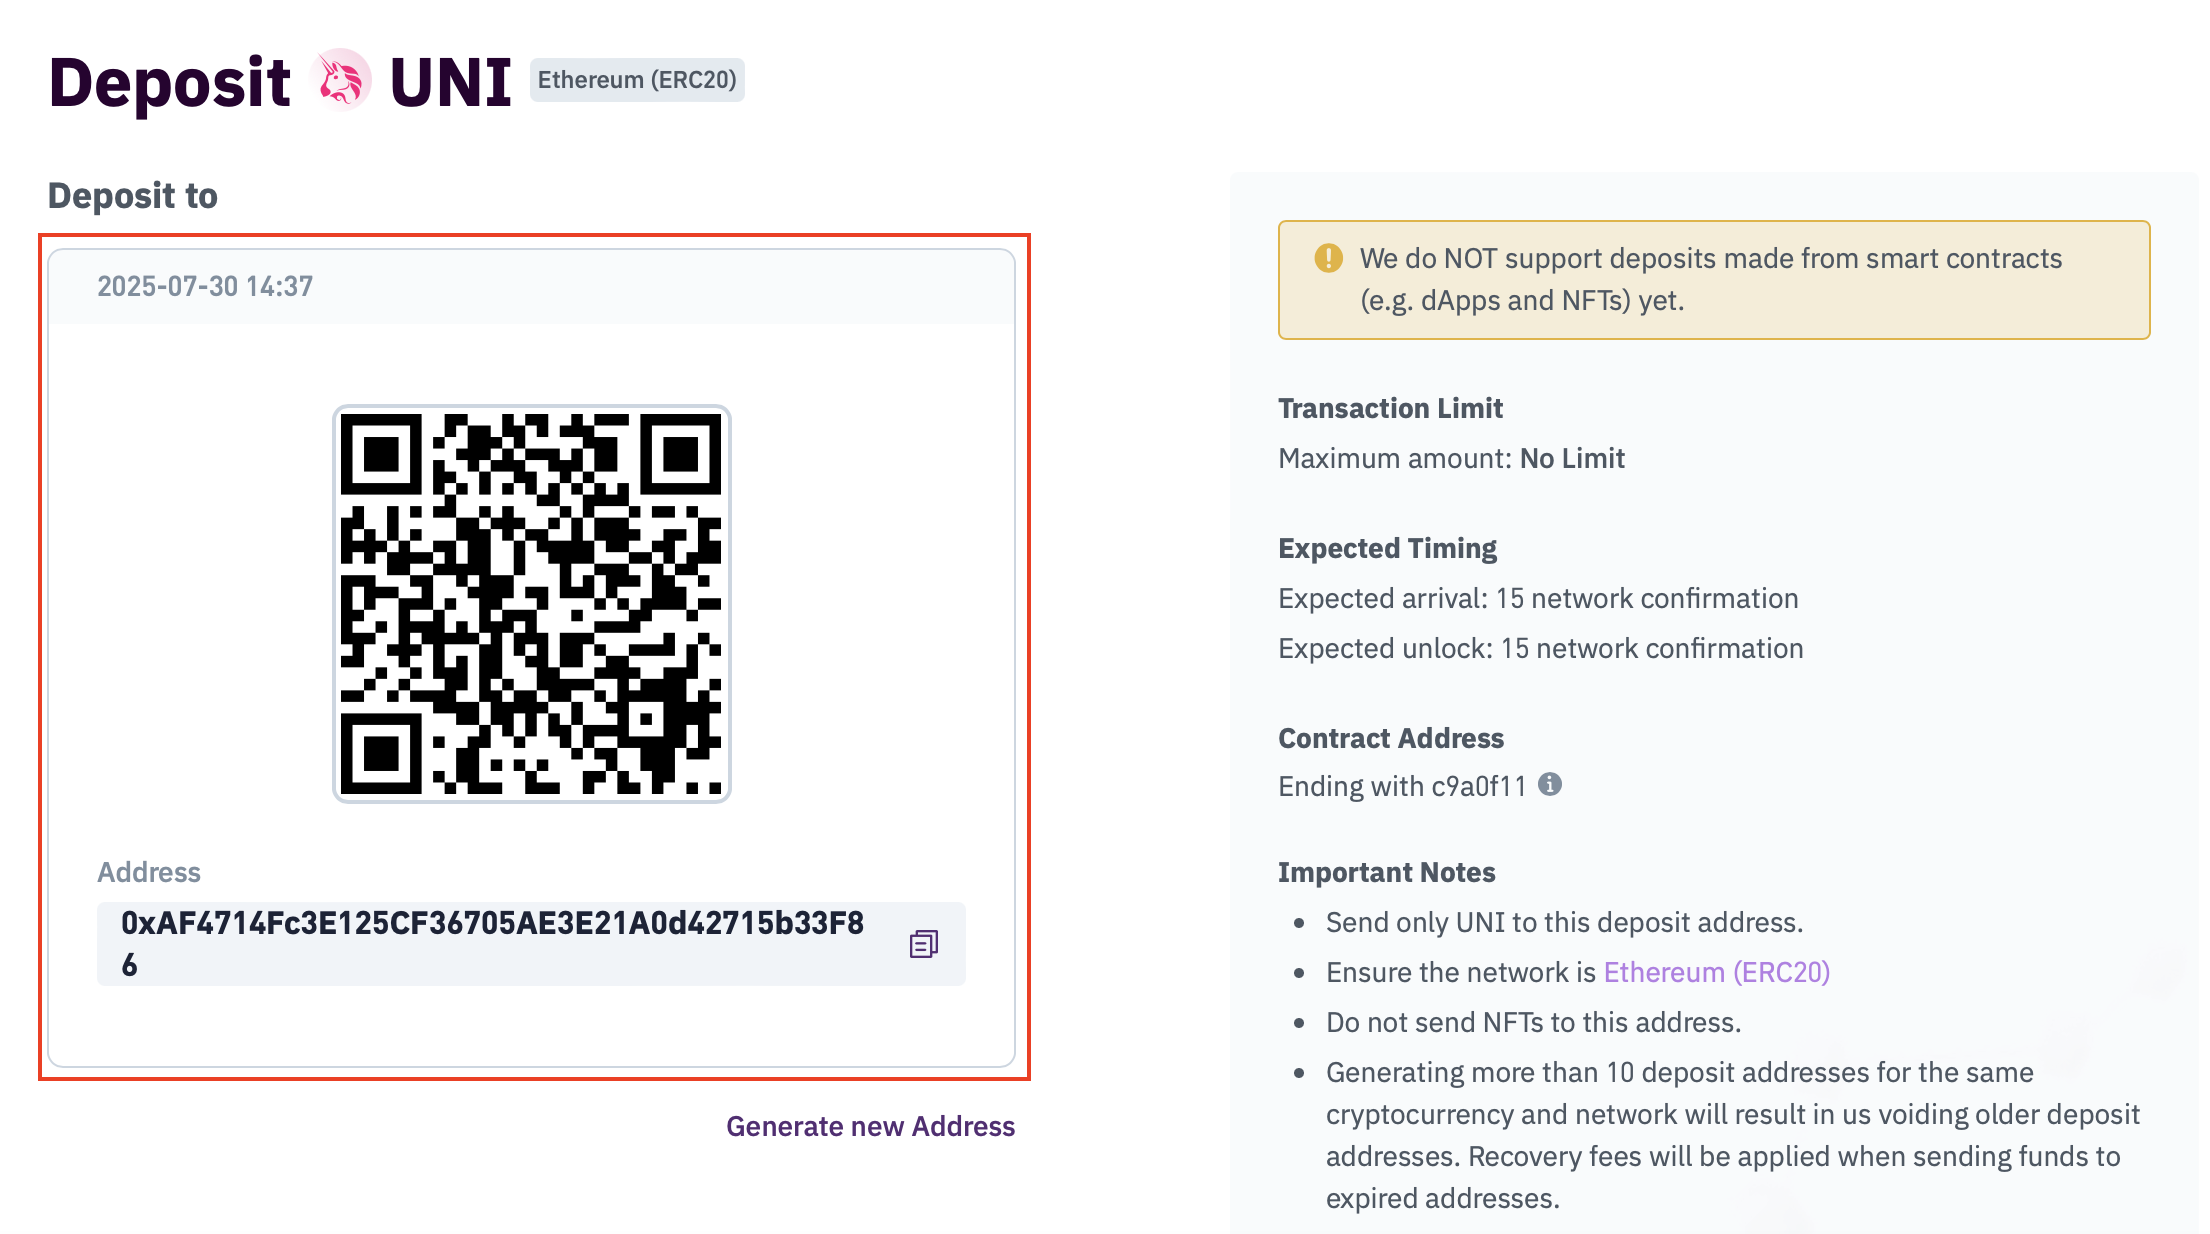Image resolution: width=2210 pixels, height=1234 pixels.
Task: Click the Address label above the field
Action: tap(149, 872)
